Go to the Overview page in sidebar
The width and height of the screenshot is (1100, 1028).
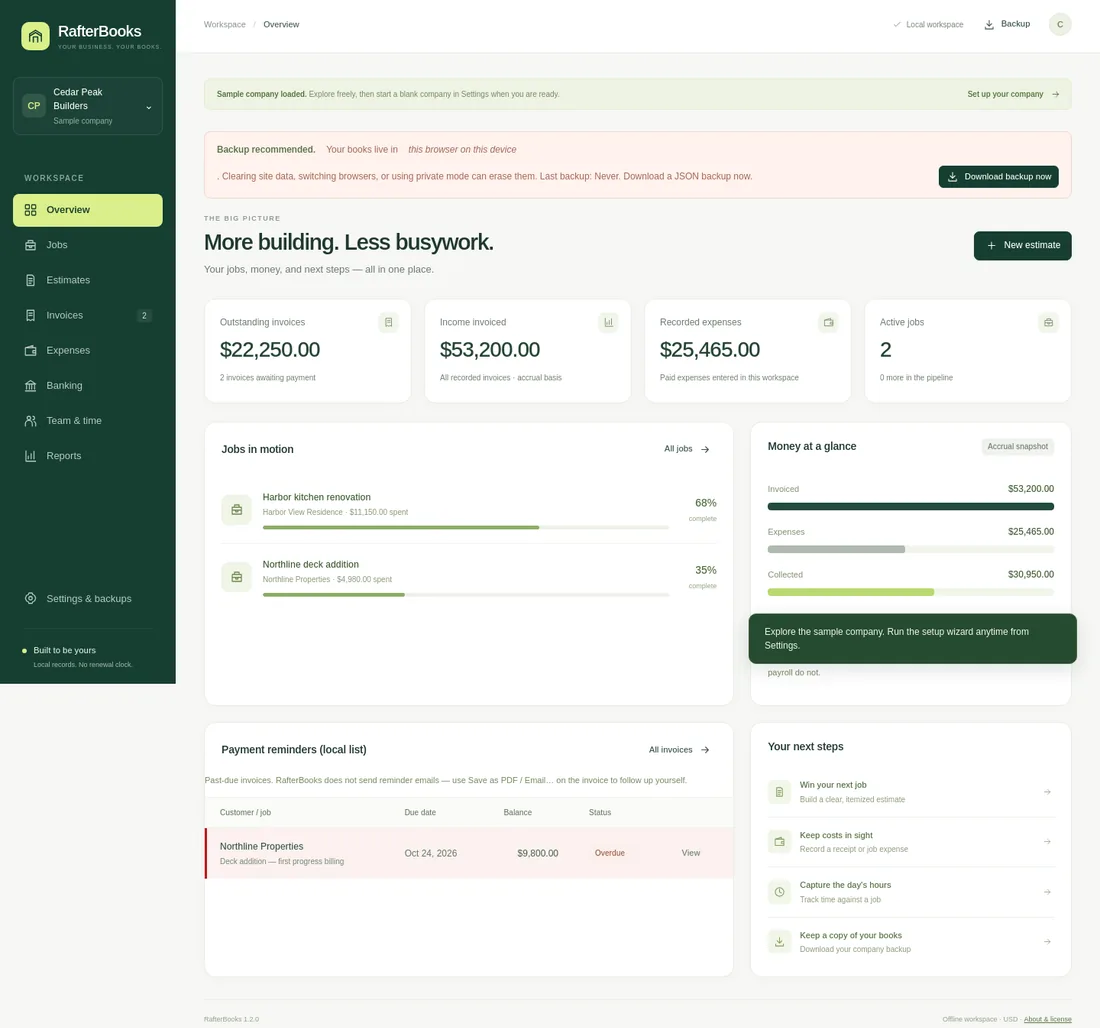(88, 210)
